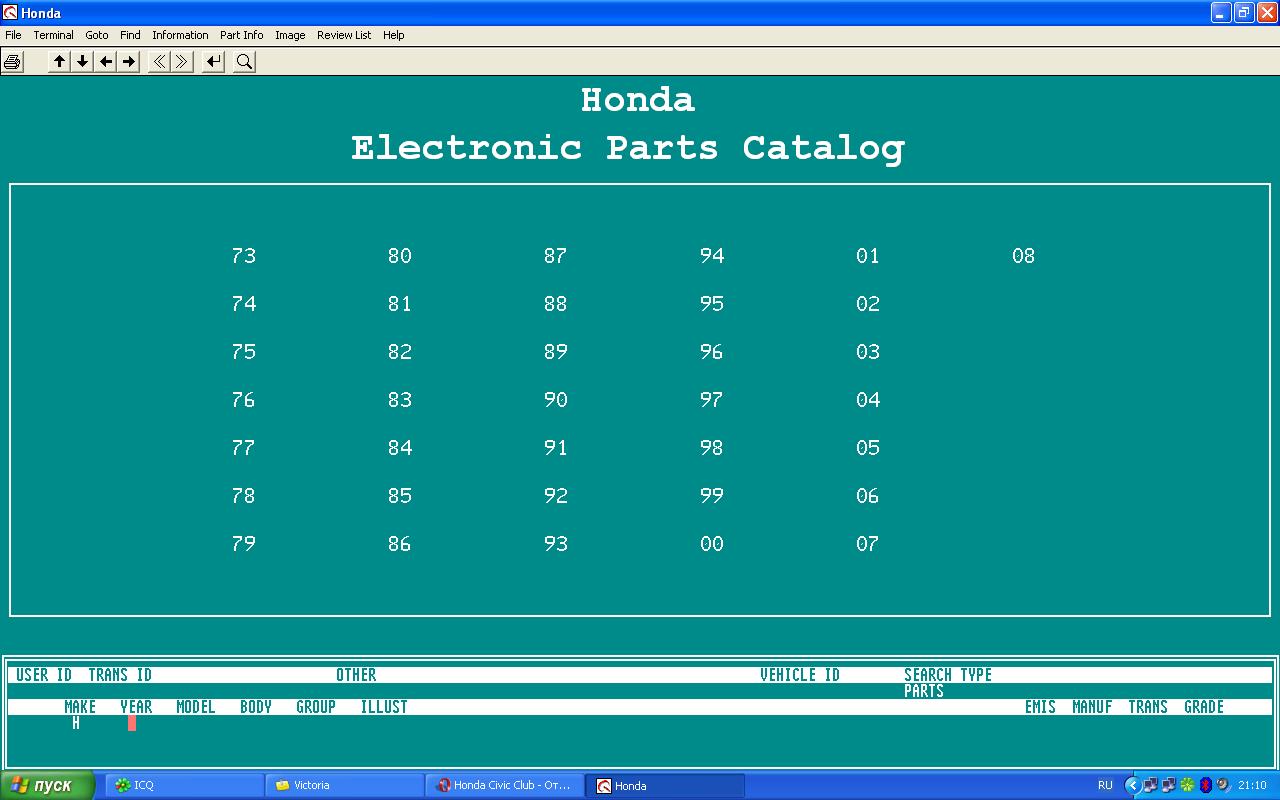Click the RU language indicator in tray
This screenshot has height=800, width=1280.
[x=1105, y=786]
